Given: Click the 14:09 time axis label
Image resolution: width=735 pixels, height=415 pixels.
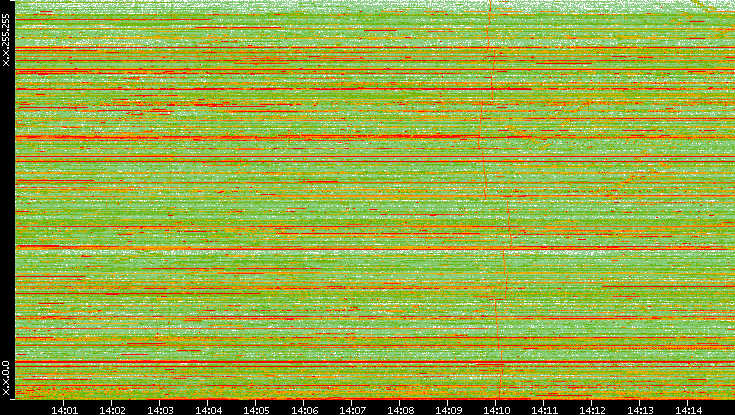Looking at the screenshot, I should [448, 410].
